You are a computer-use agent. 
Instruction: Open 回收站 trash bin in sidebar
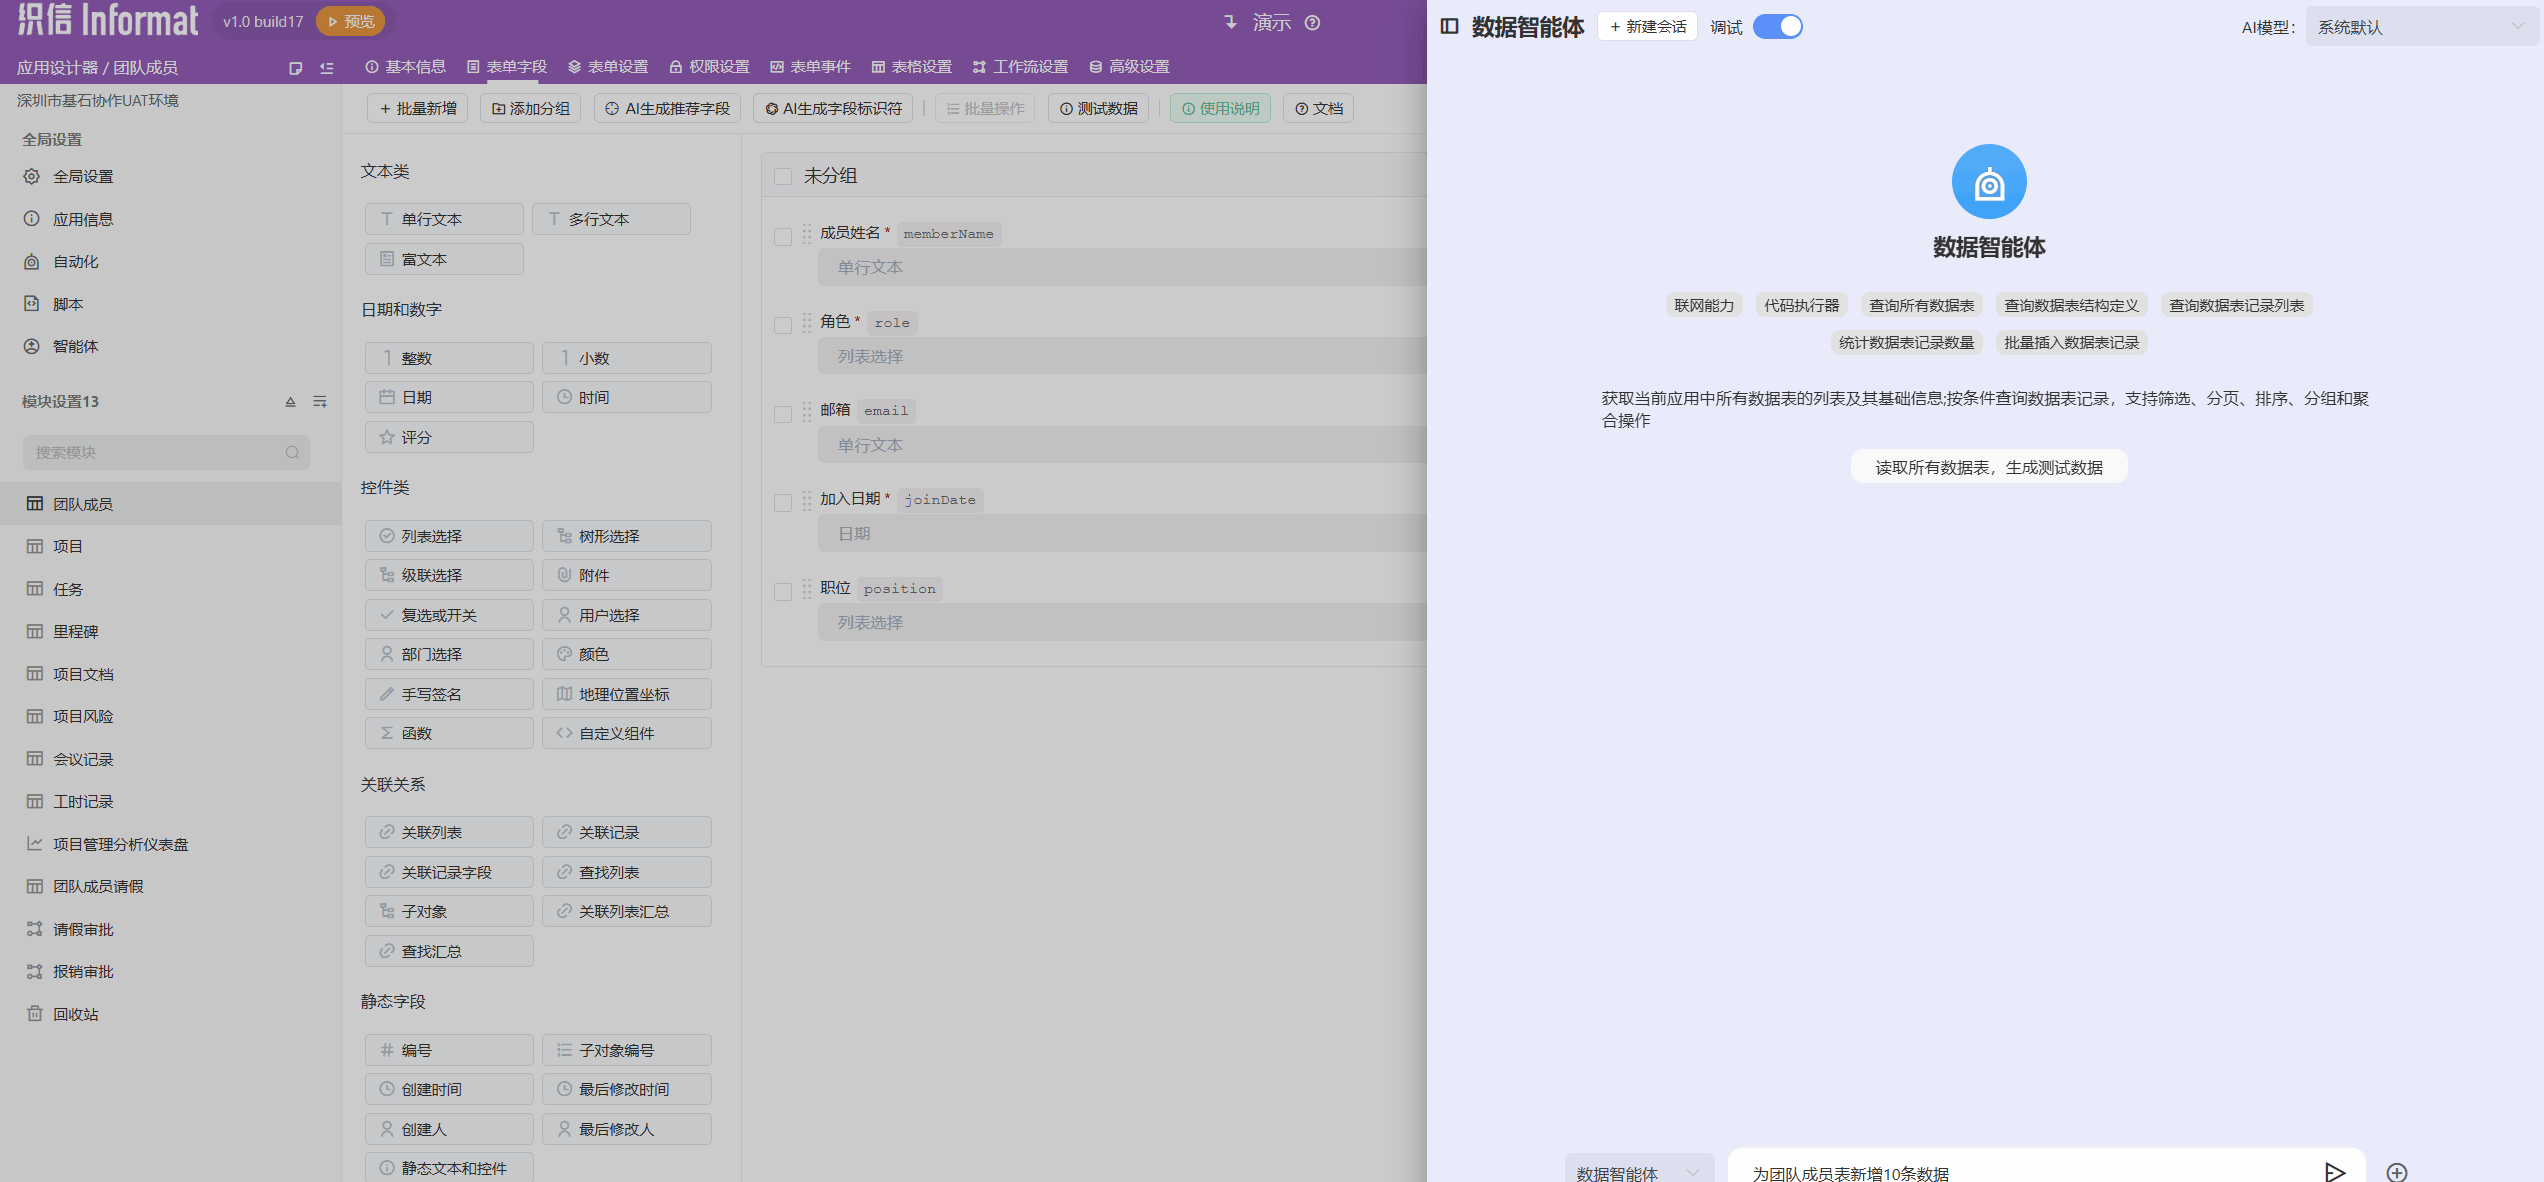pyautogui.click(x=75, y=1014)
